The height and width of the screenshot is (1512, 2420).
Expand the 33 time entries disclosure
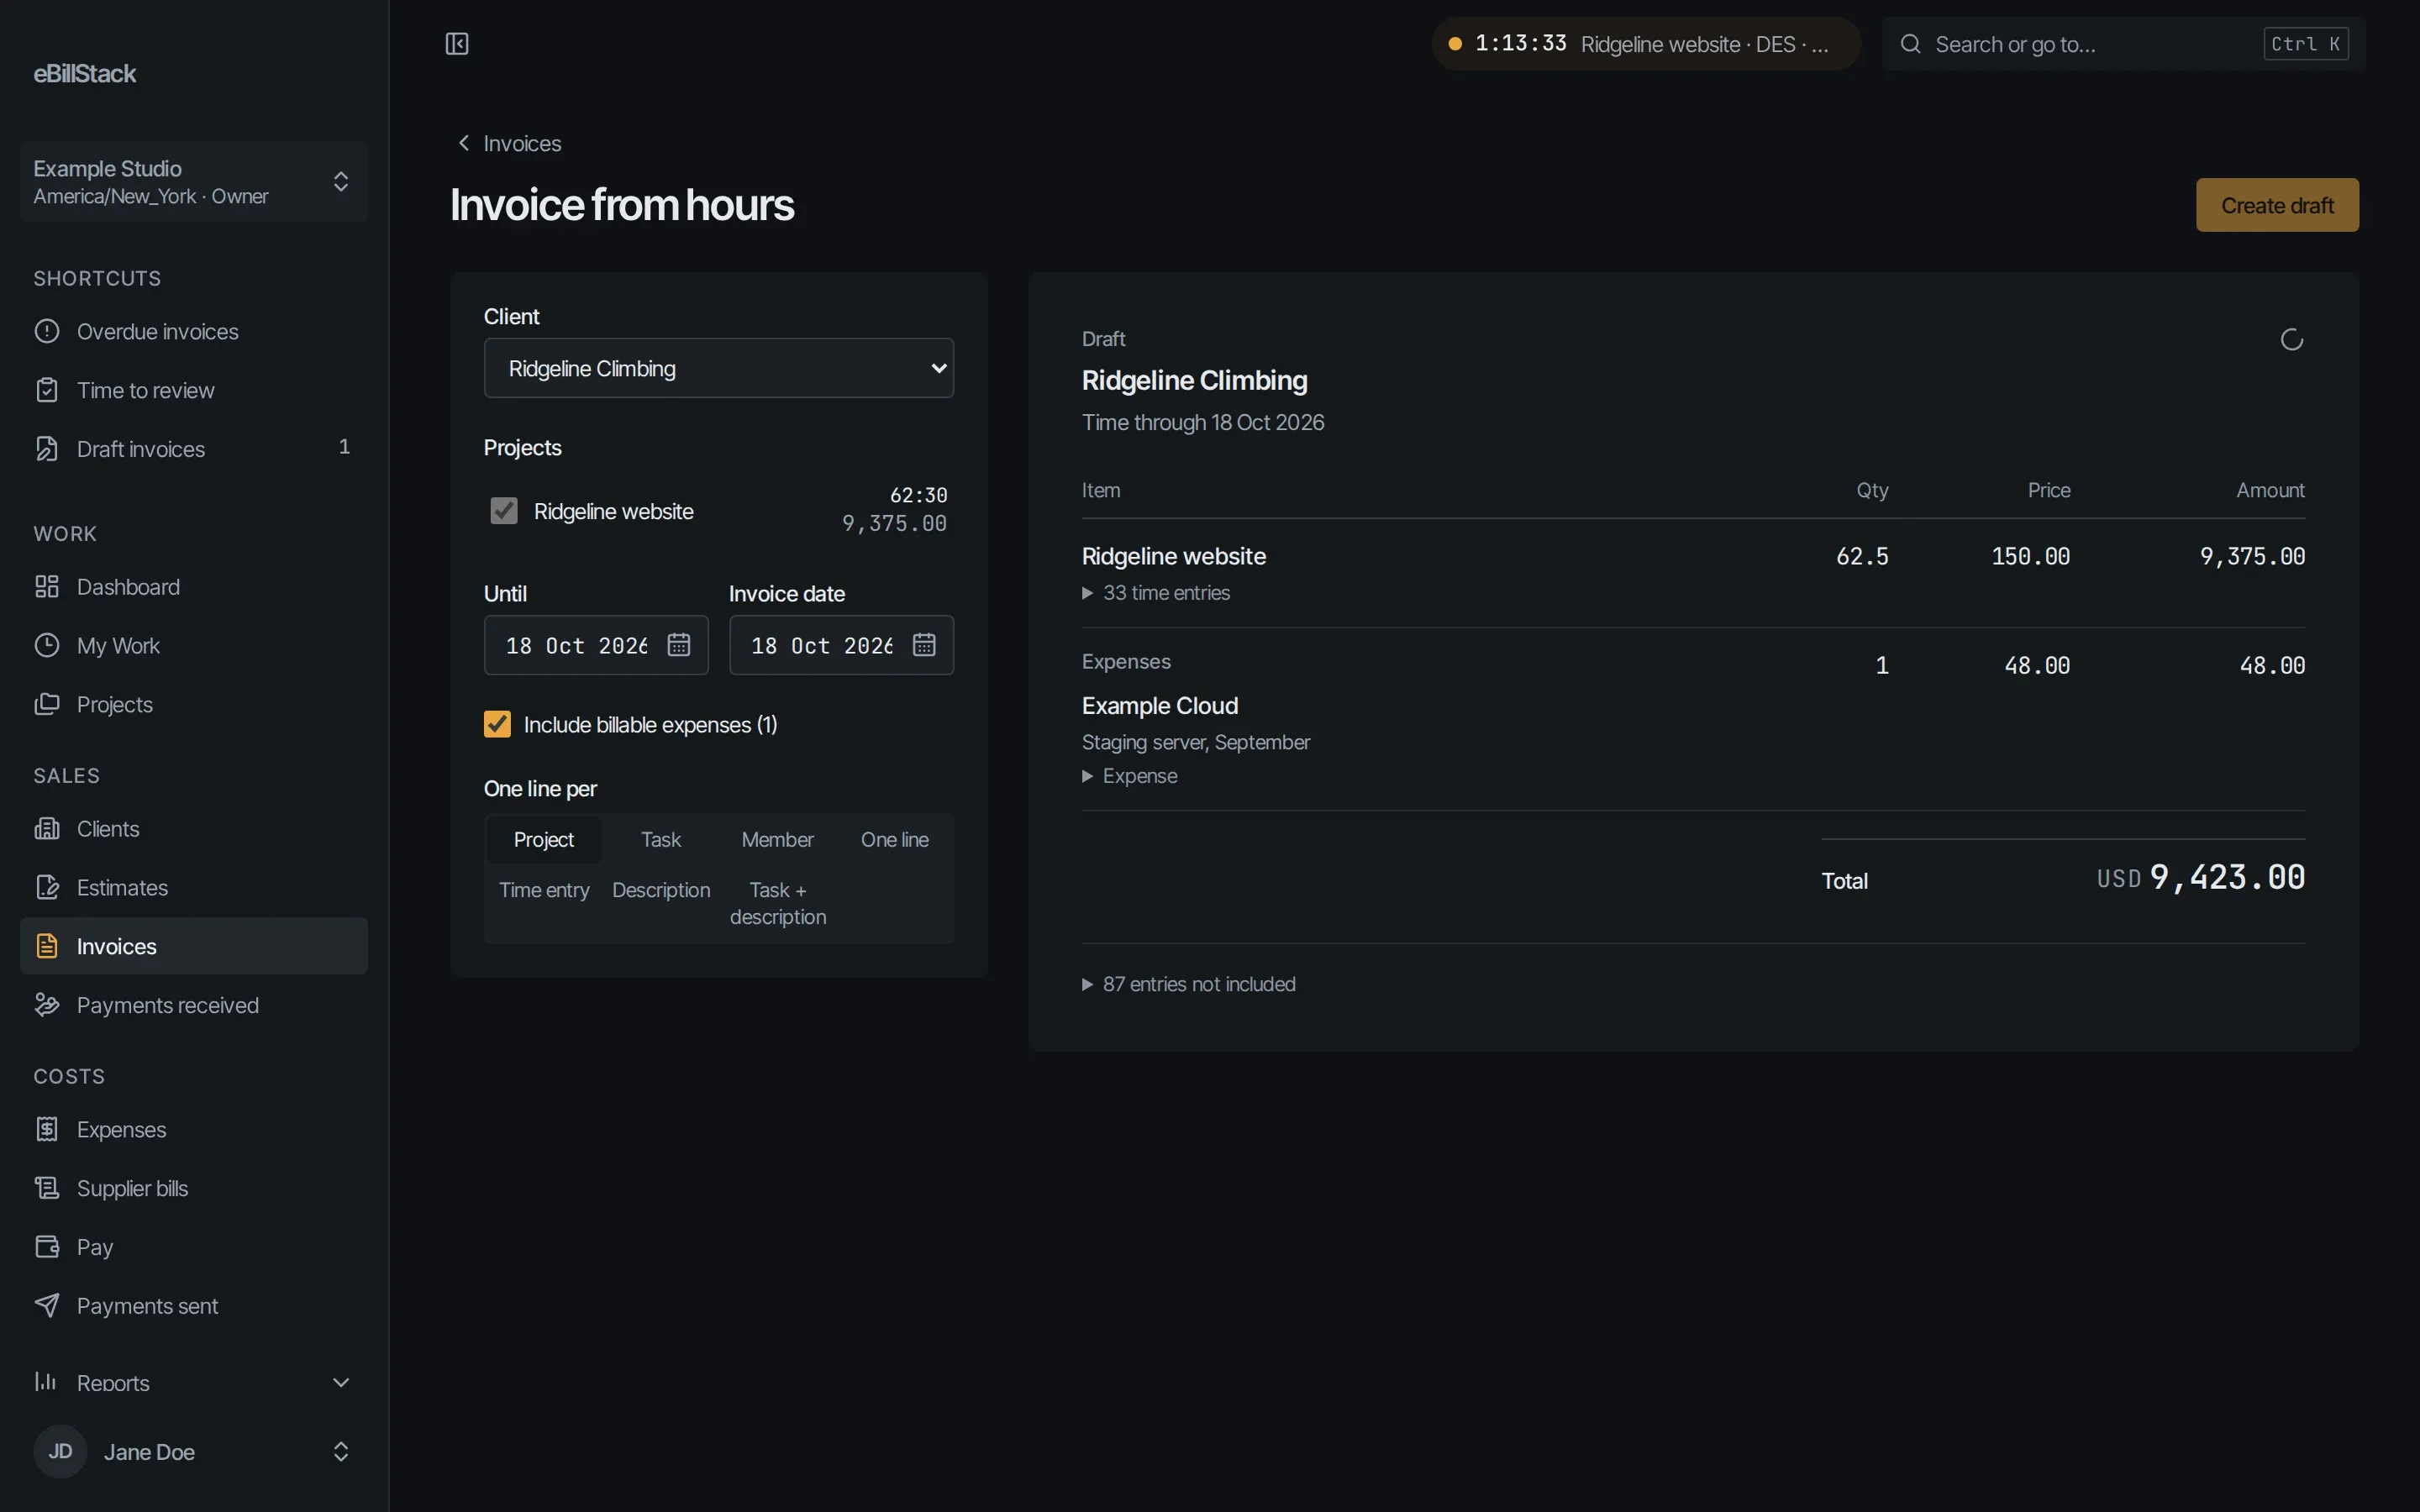(x=1156, y=593)
